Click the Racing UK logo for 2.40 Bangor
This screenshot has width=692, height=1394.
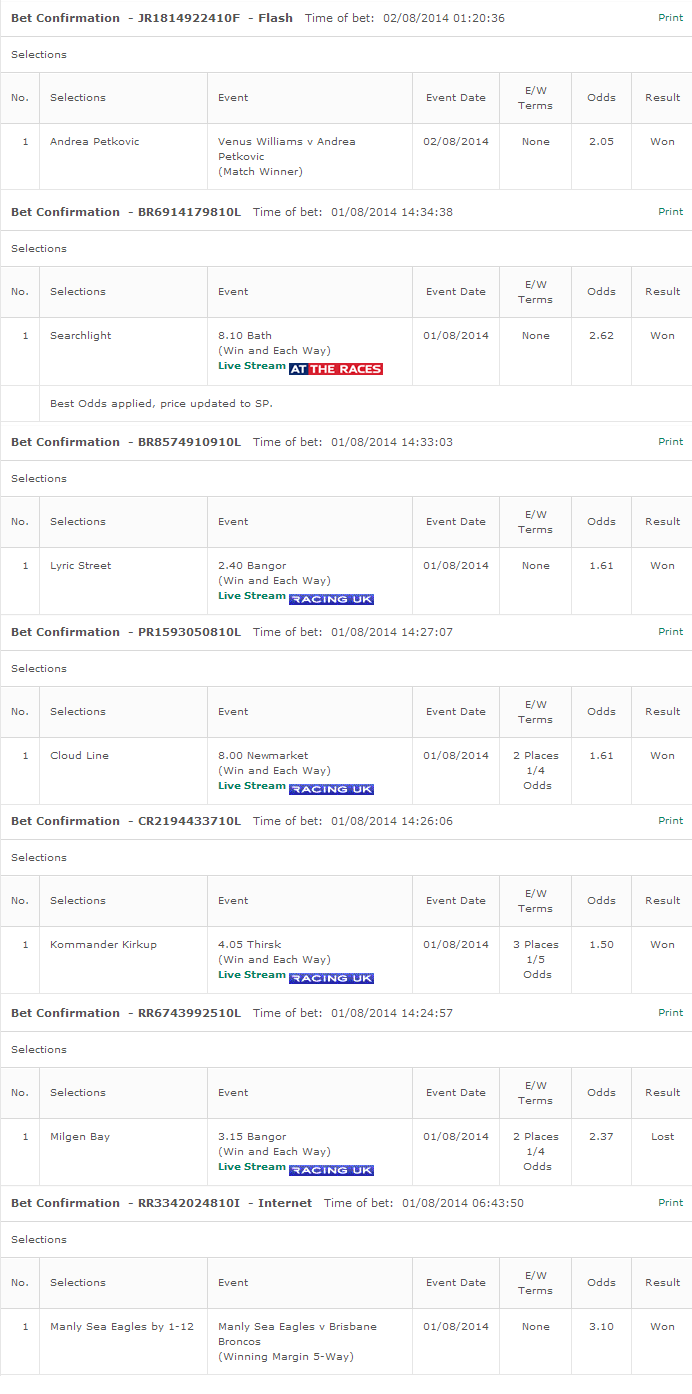pyautogui.click(x=331, y=599)
